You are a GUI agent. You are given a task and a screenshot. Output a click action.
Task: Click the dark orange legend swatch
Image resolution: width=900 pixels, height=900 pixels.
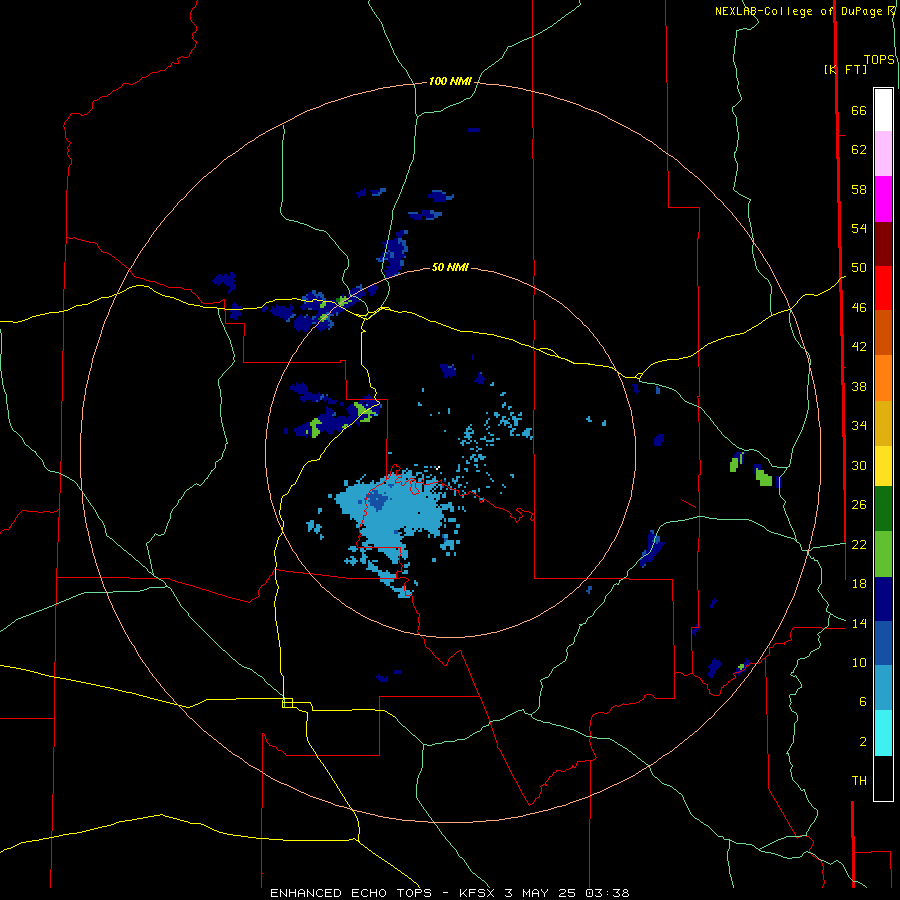[883, 333]
